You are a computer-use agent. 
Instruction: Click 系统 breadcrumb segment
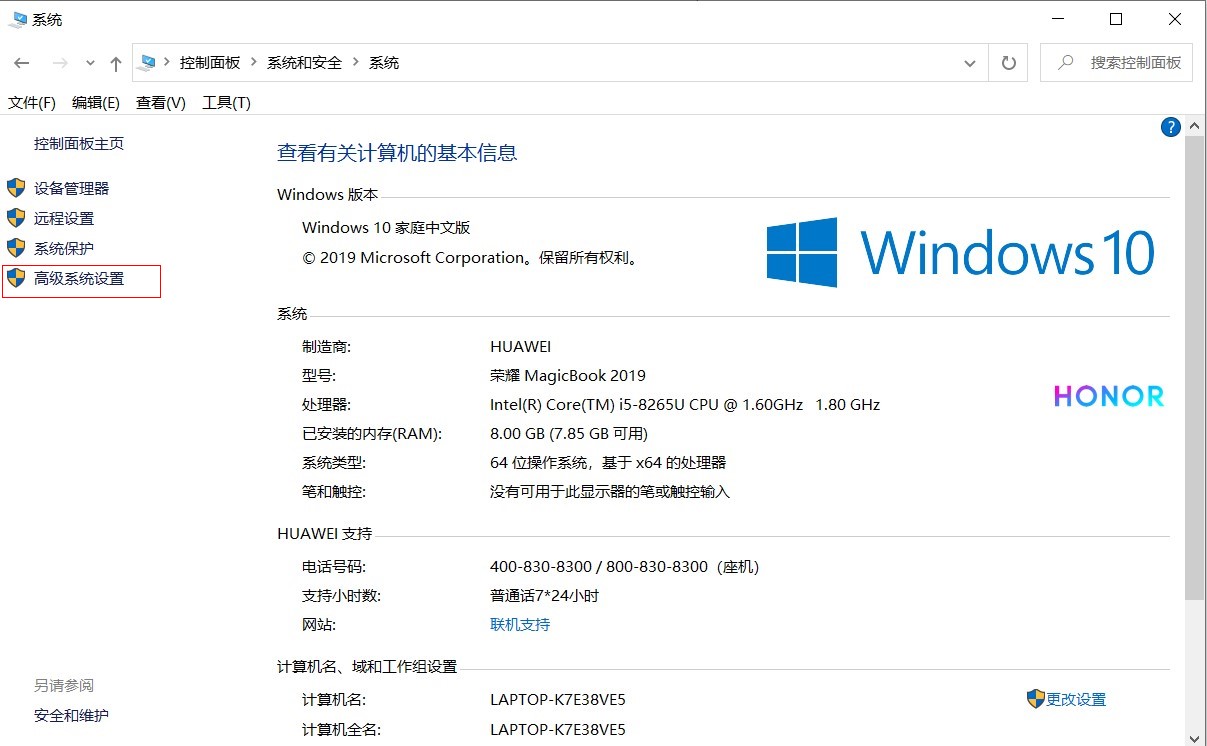pos(384,63)
